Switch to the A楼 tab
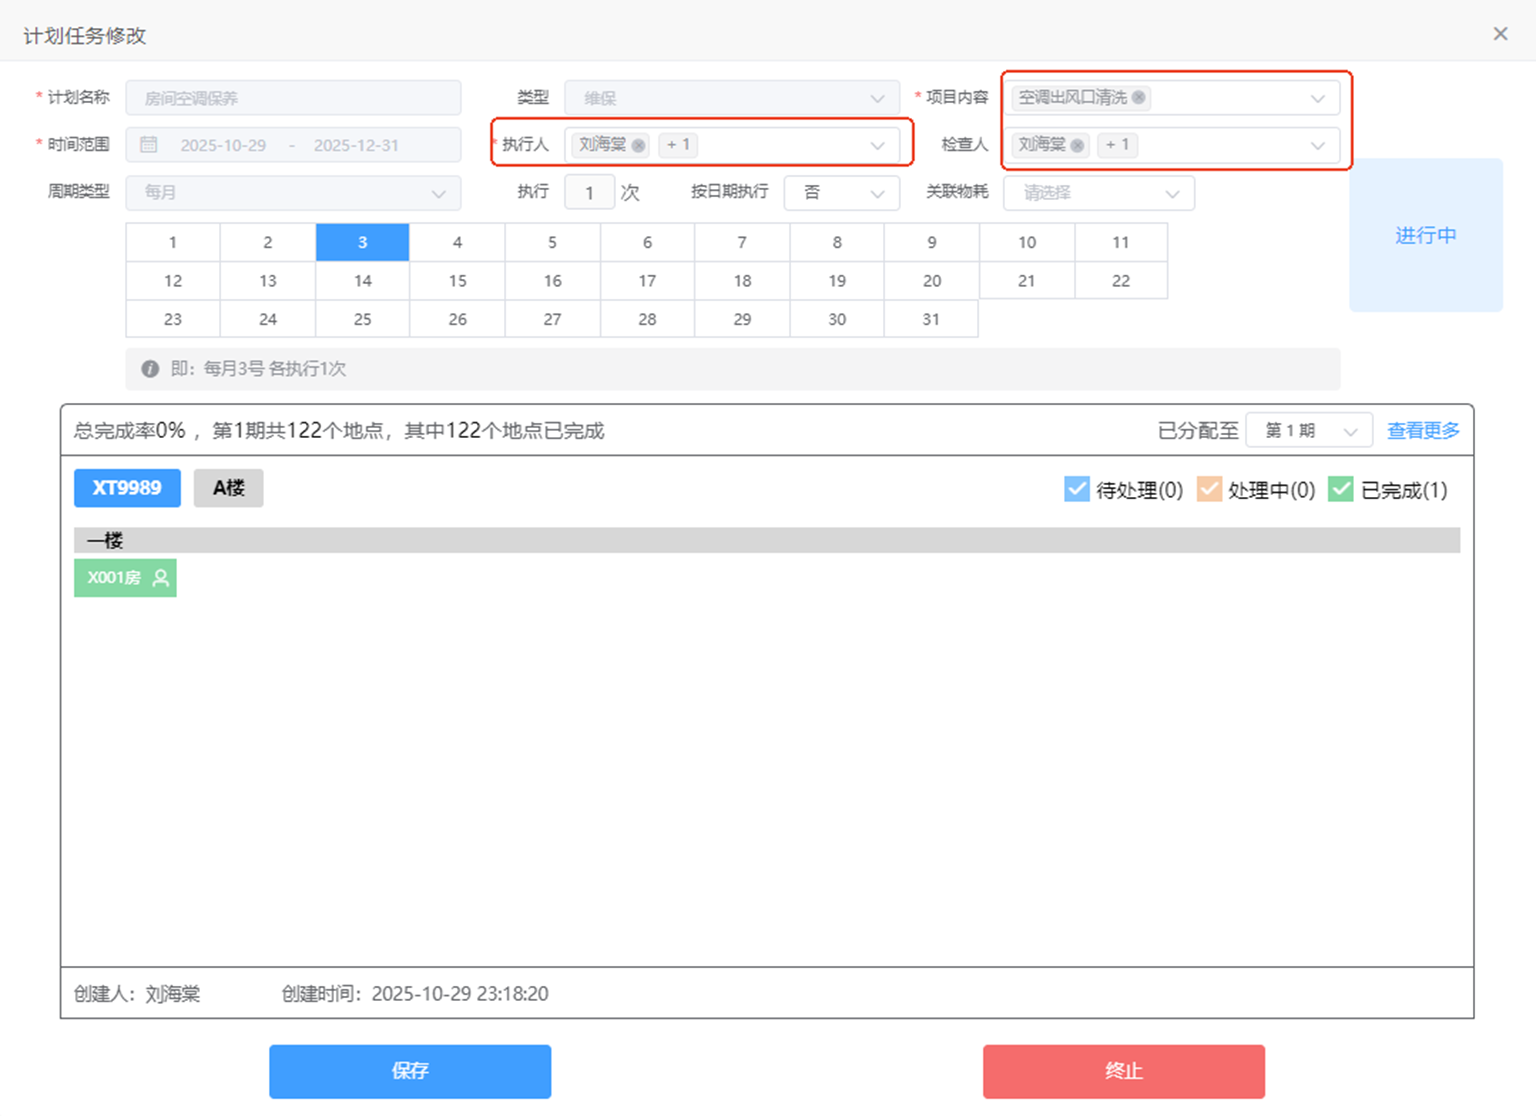The image size is (1536, 1116). [228, 488]
